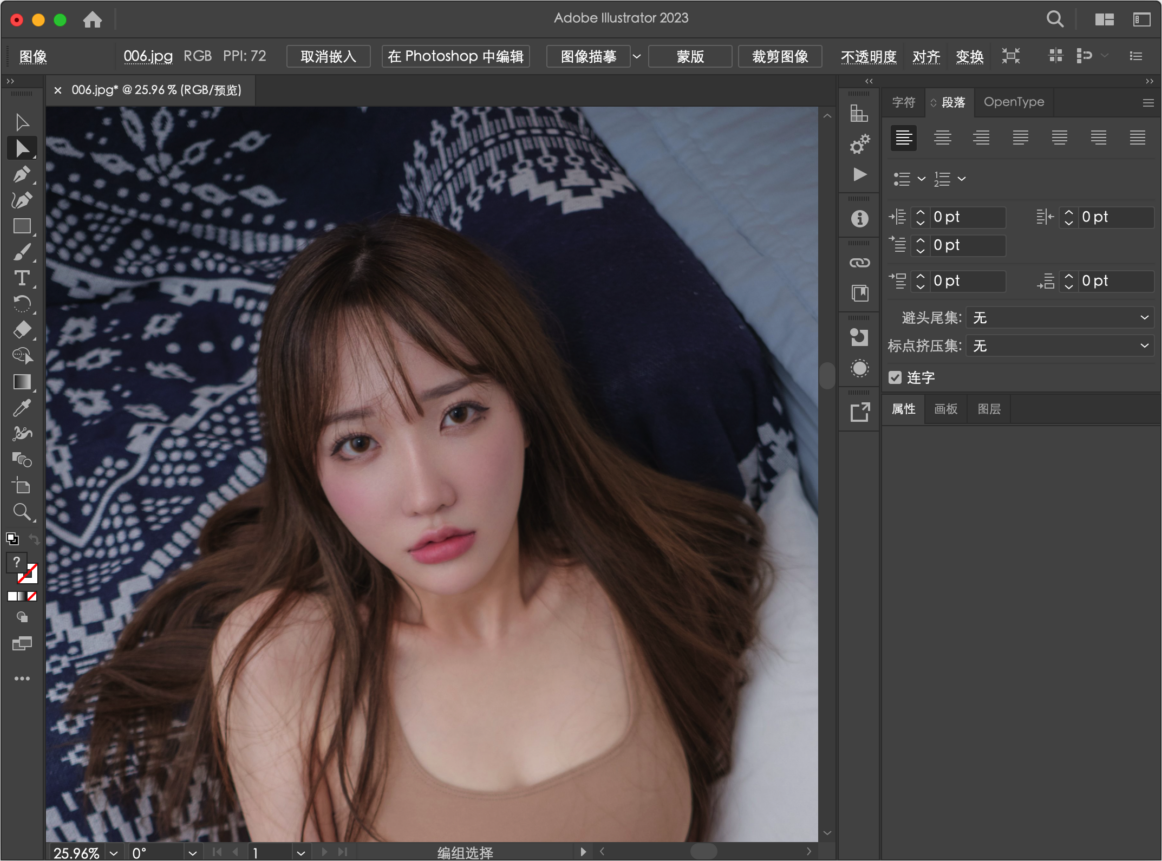Click the Paintbrush tool

point(22,252)
